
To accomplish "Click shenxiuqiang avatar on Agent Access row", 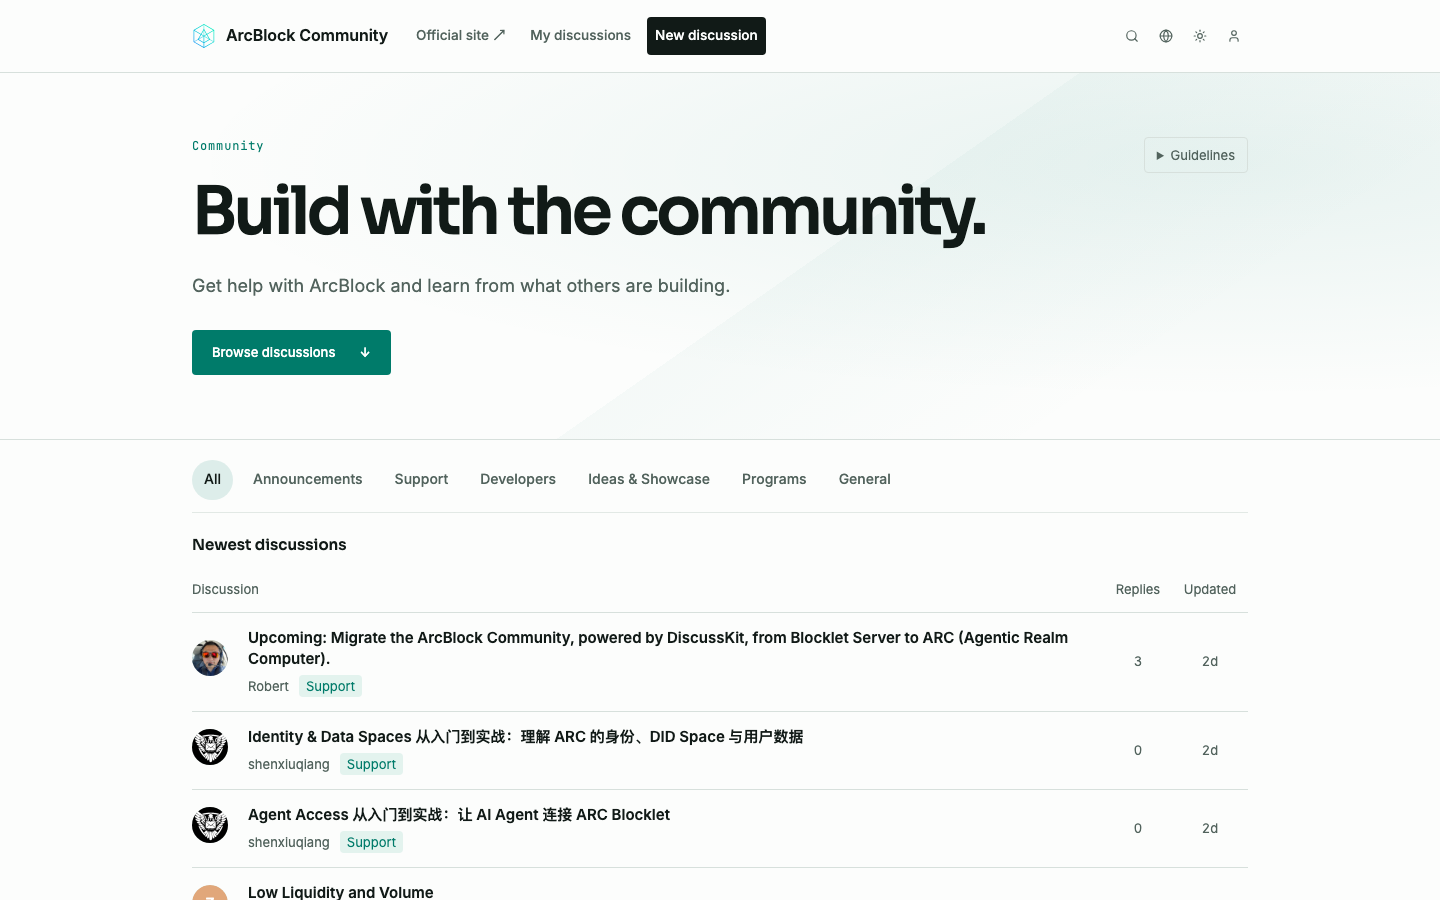I will pos(210,825).
